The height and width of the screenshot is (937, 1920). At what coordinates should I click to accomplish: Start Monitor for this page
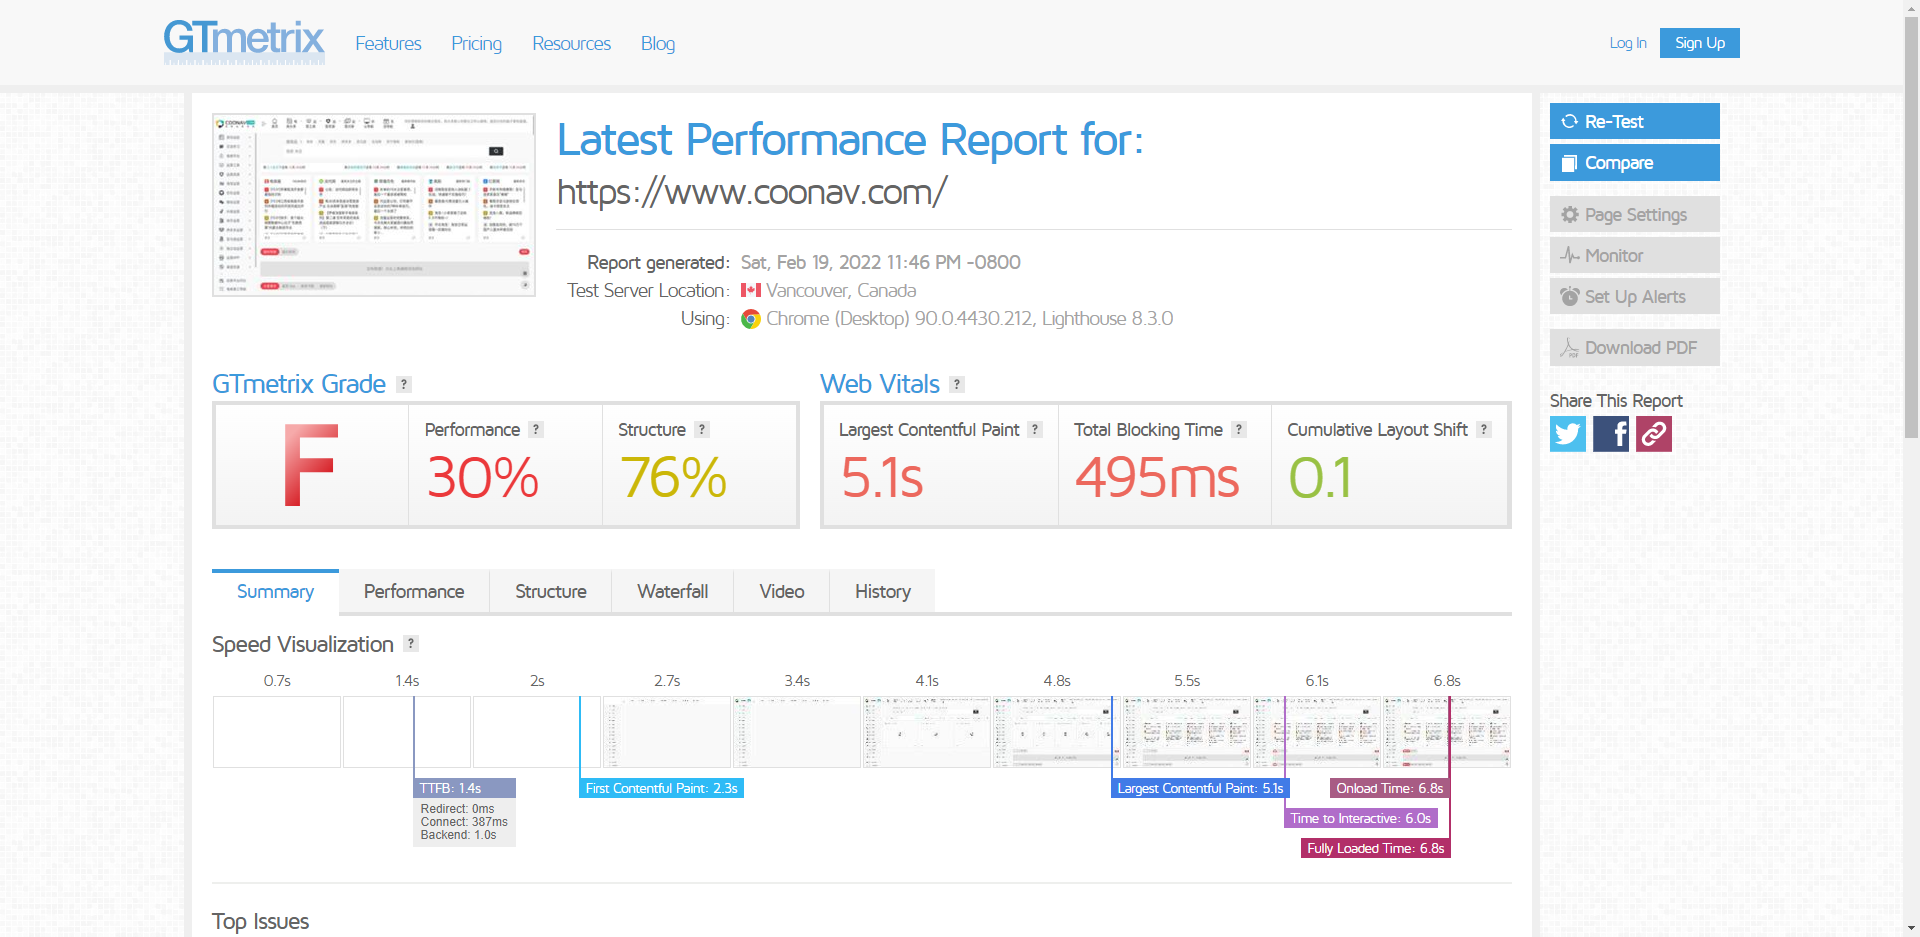tap(1635, 255)
